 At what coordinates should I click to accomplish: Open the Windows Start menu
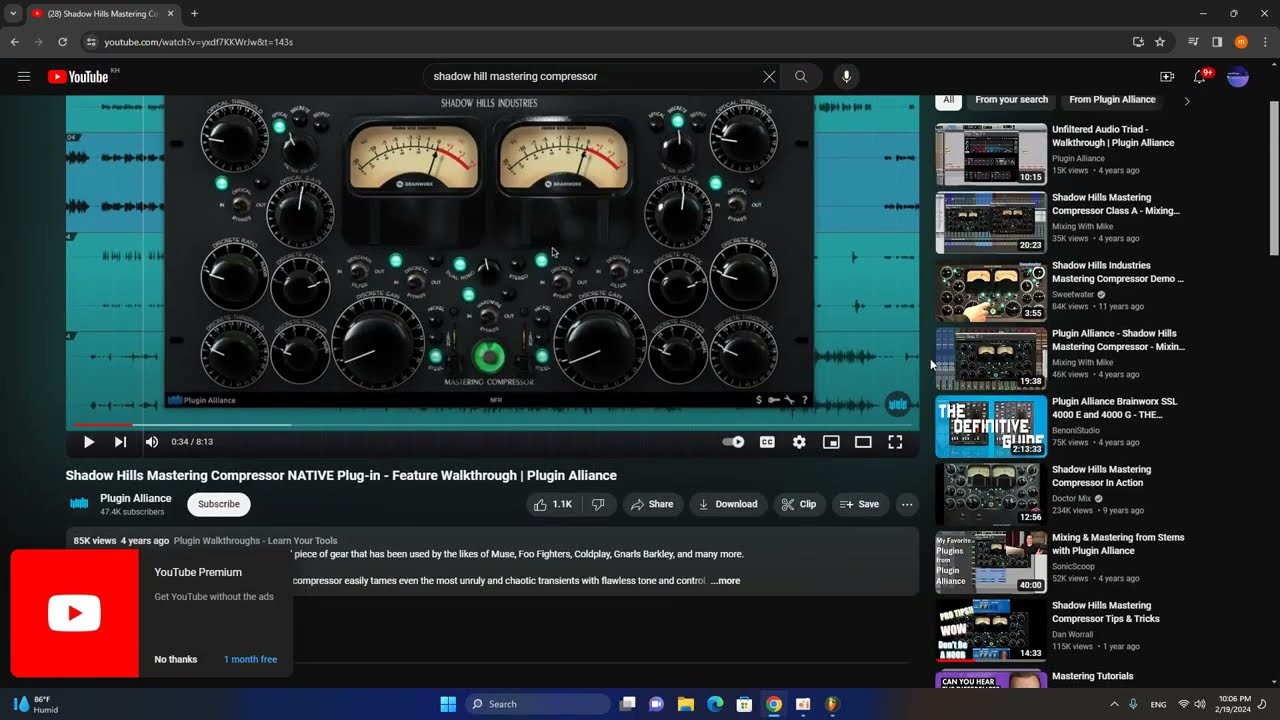click(448, 704)
